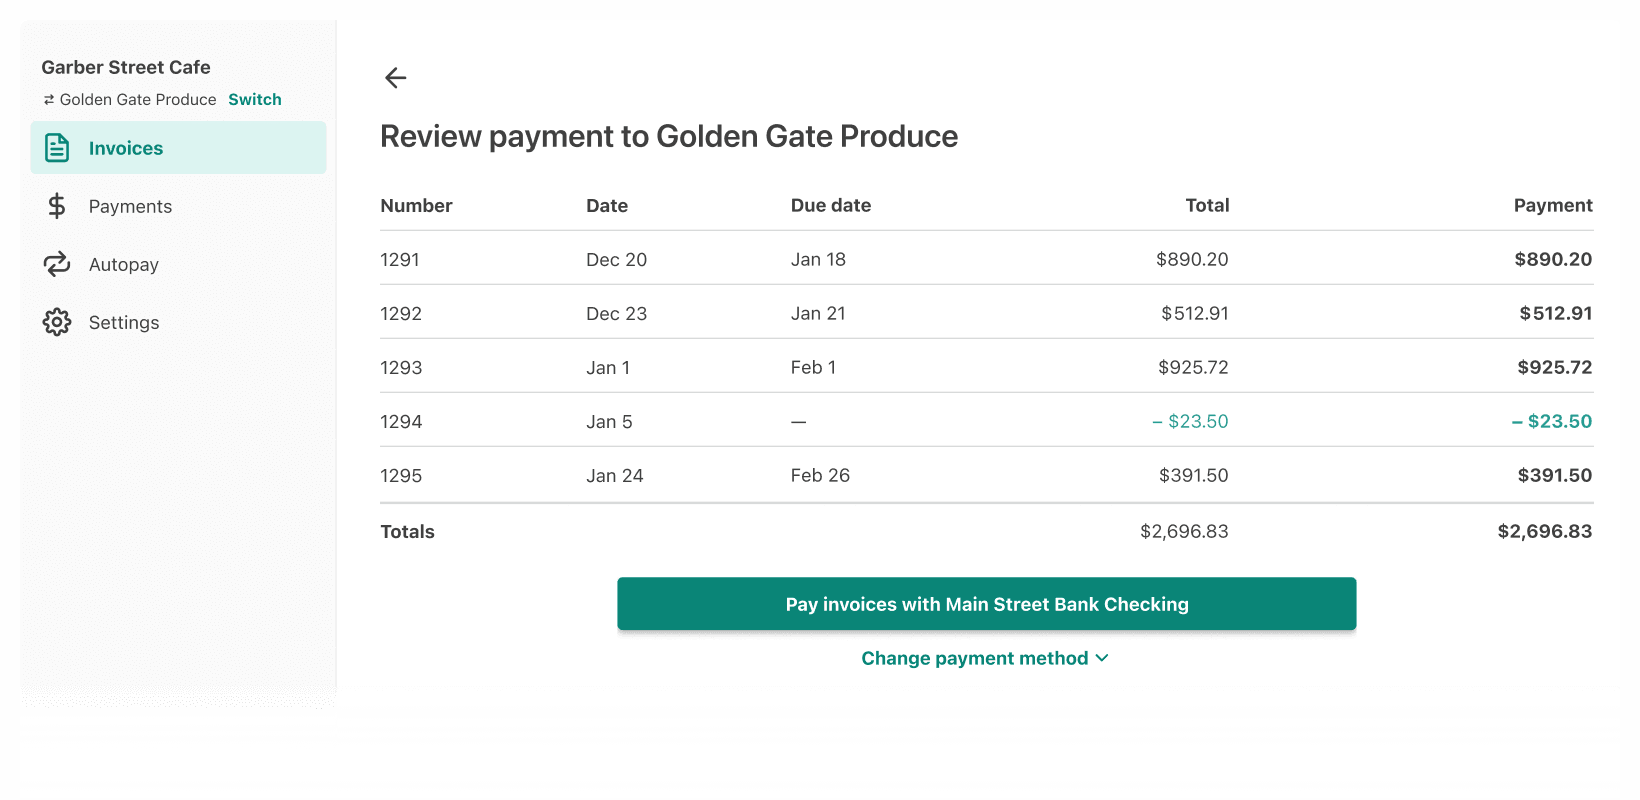
Task: Click the back arrow above the heading
Action: pos(396,78)
